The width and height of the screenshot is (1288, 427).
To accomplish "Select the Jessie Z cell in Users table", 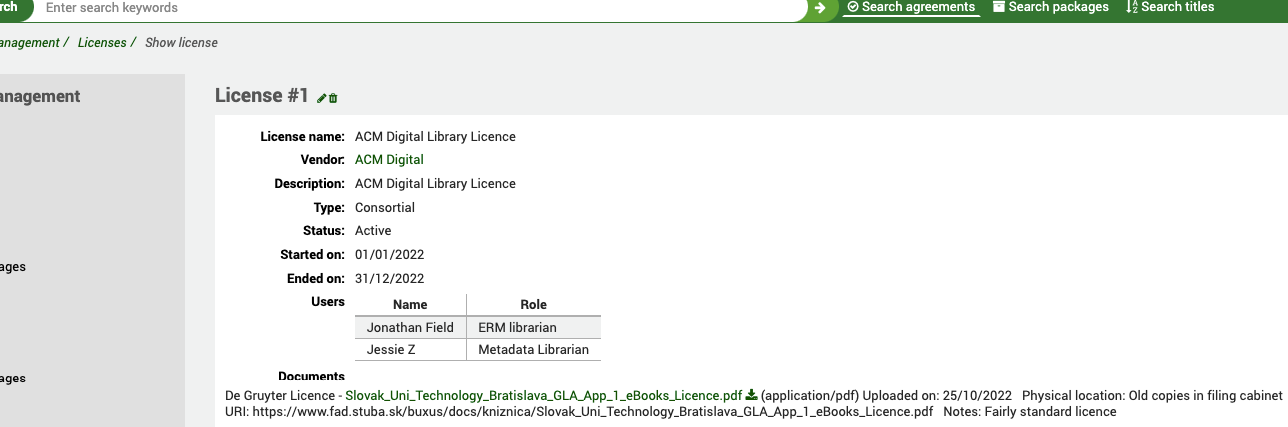I will point(391,350).
